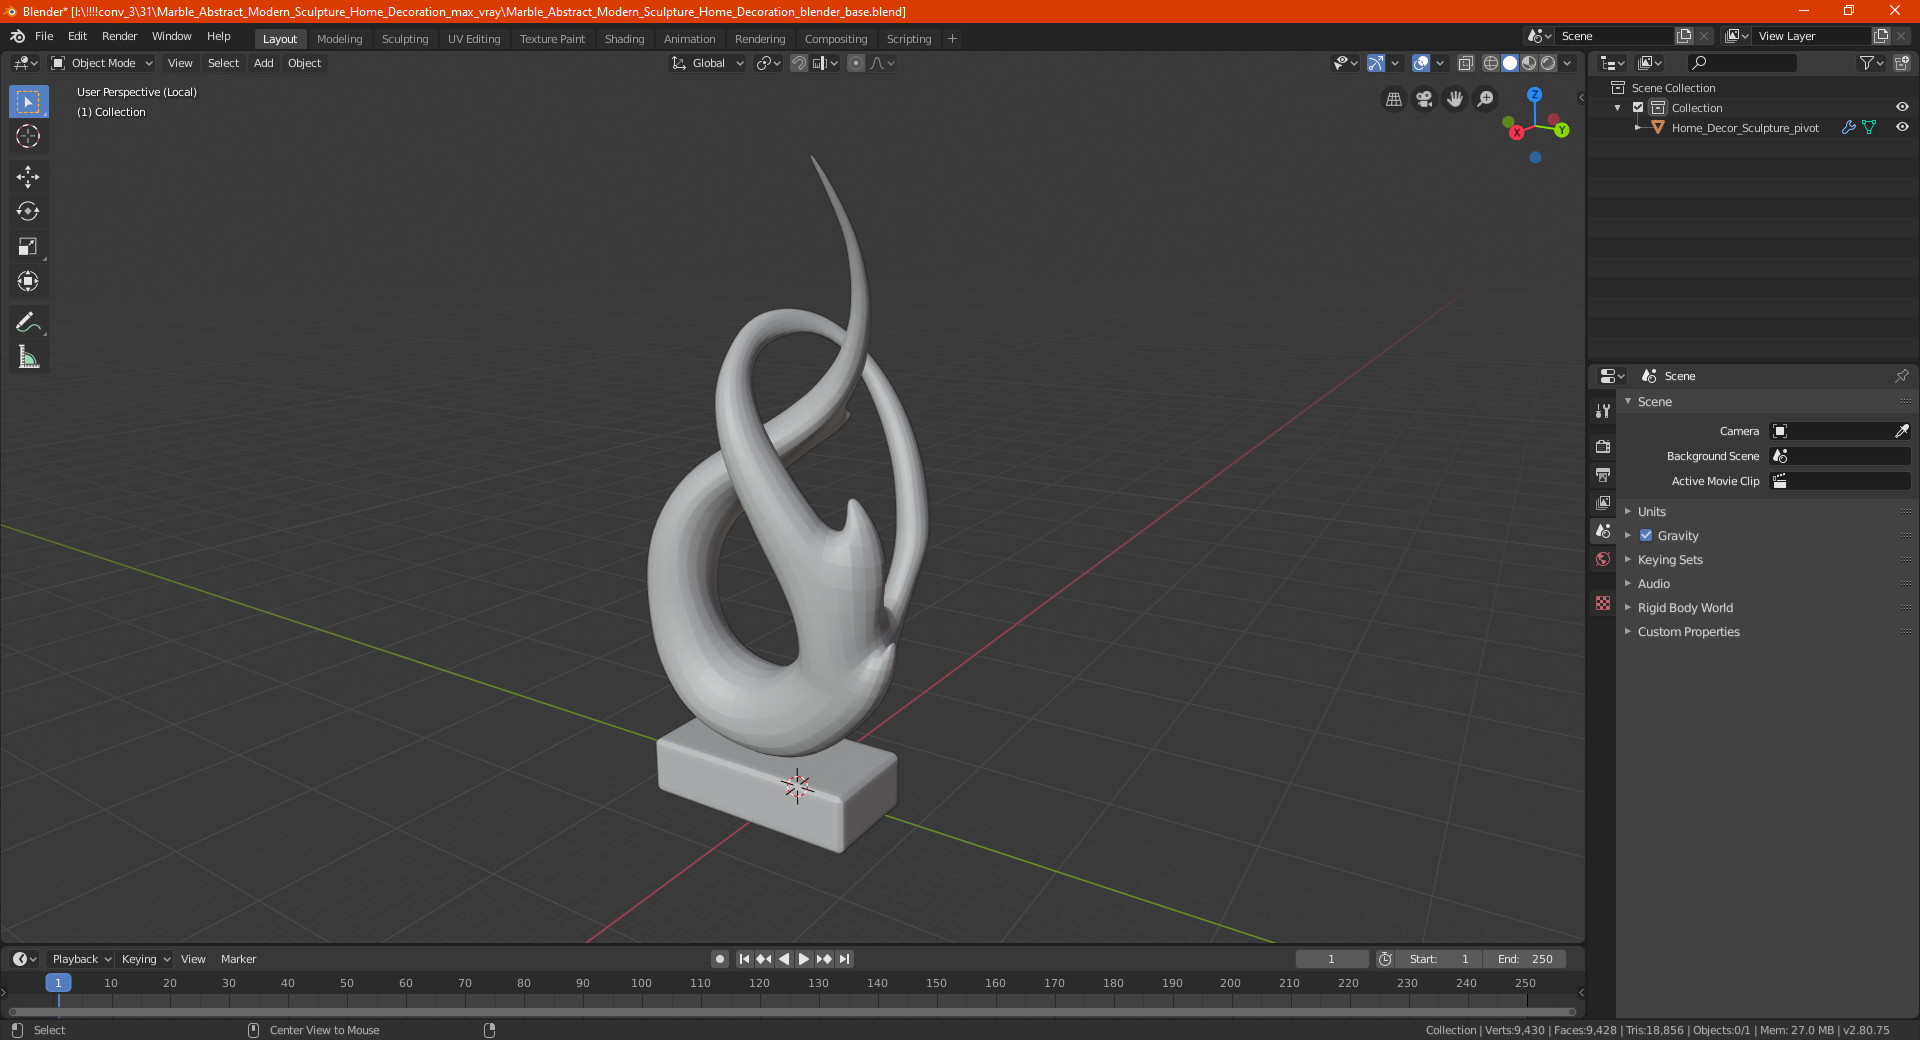This screenshot has width=1920, height=1040.
Task: Click the Z axis on navigation gizmo
Action: [x=1534, y=94]
